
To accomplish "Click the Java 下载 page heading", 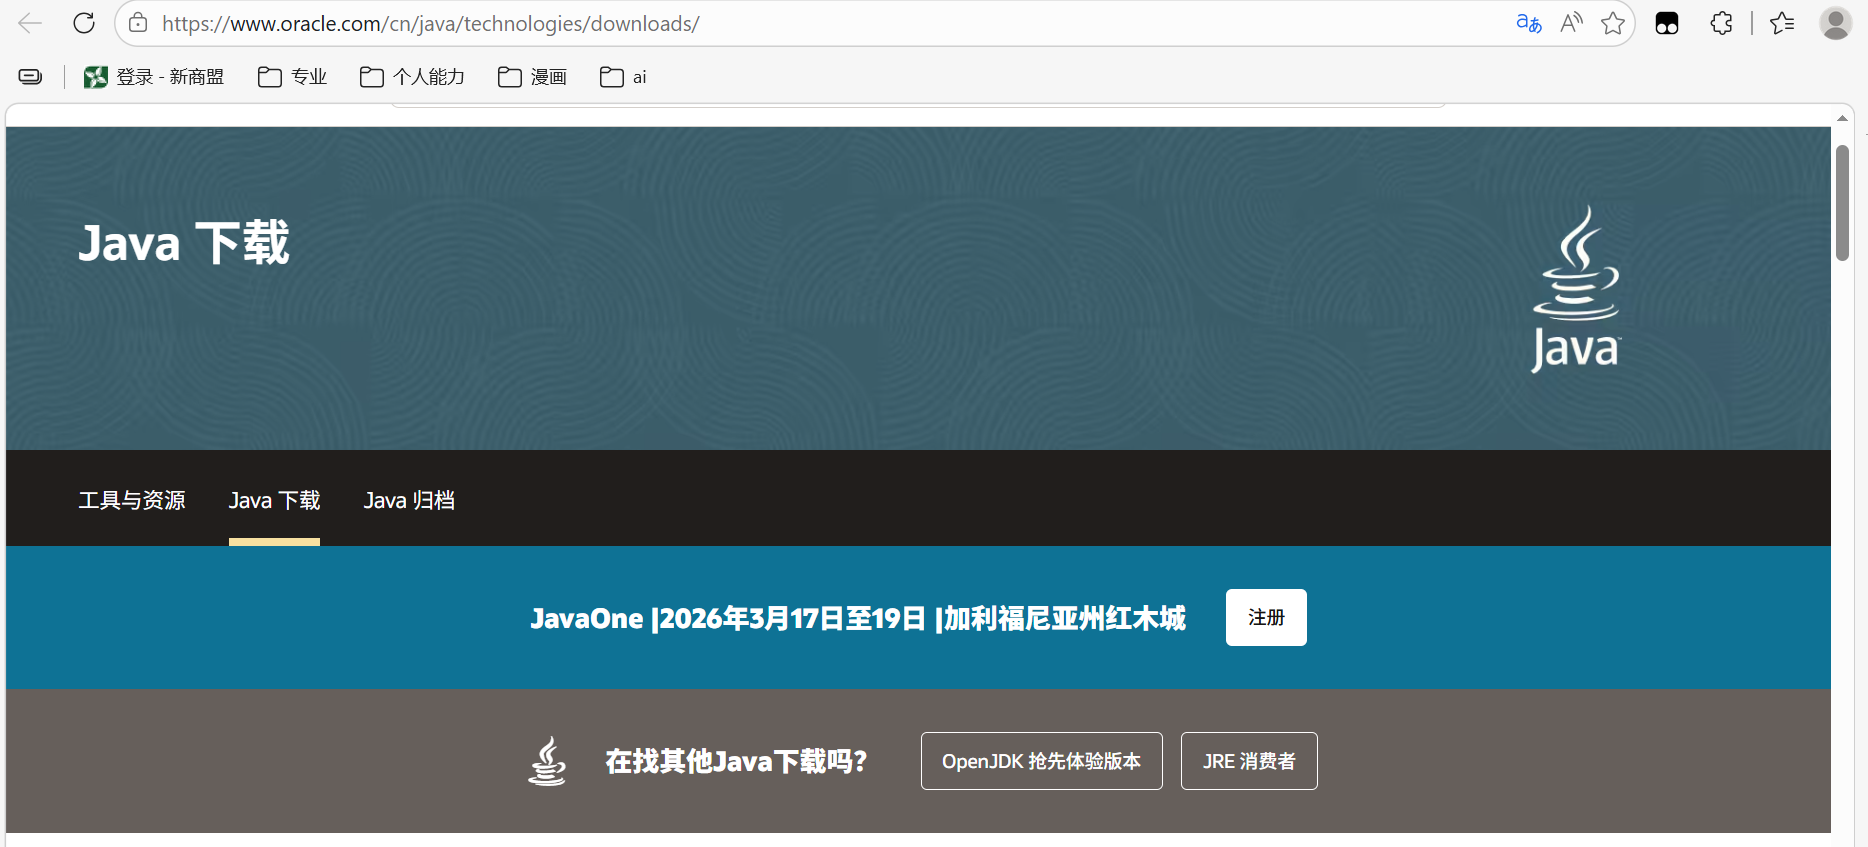I will click(184, 243).
